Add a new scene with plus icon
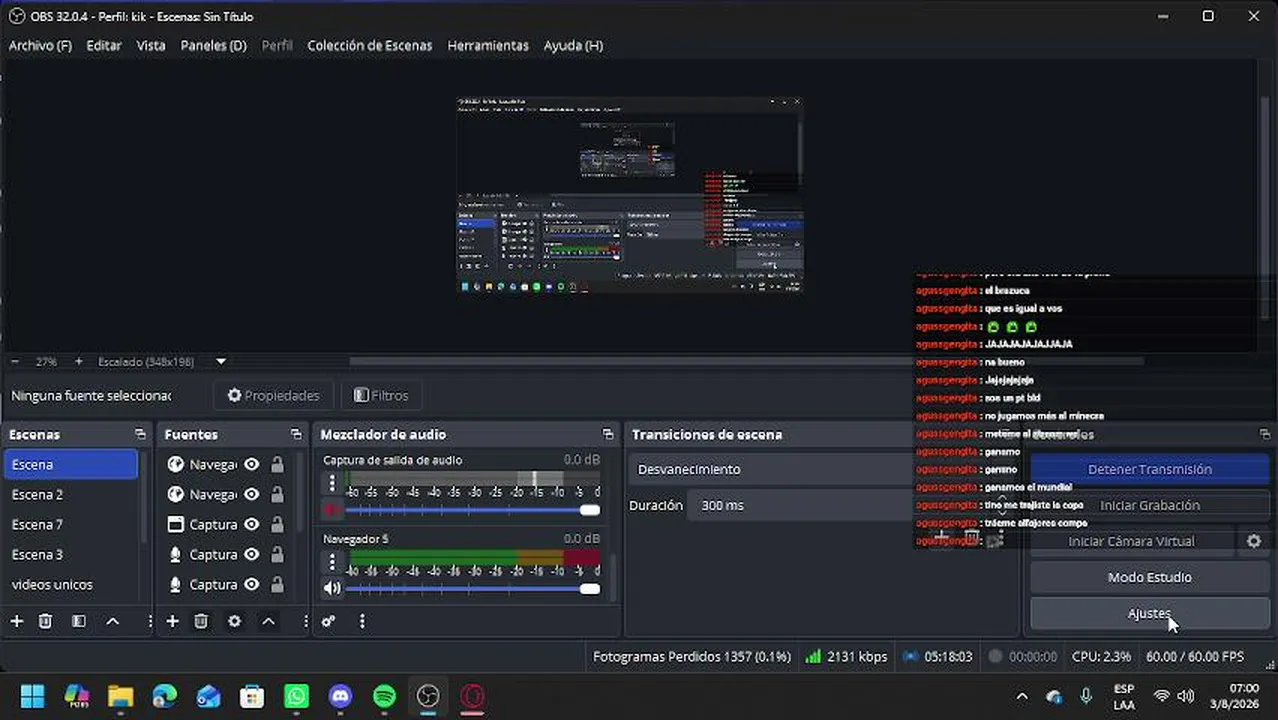 (x=17, y=621)
